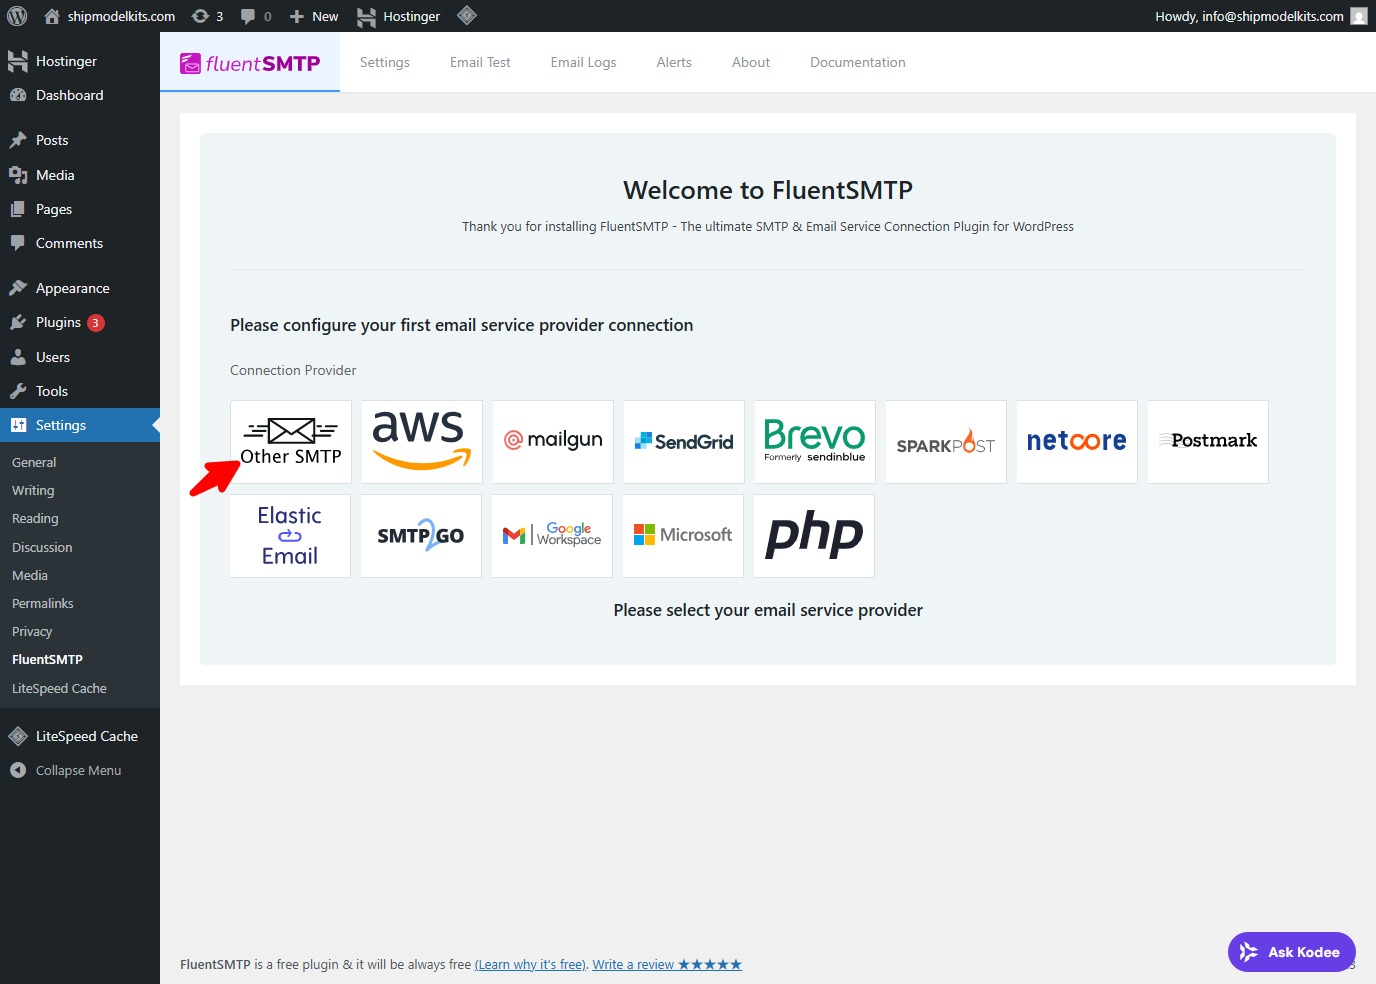Select the Brevo provider tile
The height and width of the screenshot is (984, 1376).
[x=814, y=441]
